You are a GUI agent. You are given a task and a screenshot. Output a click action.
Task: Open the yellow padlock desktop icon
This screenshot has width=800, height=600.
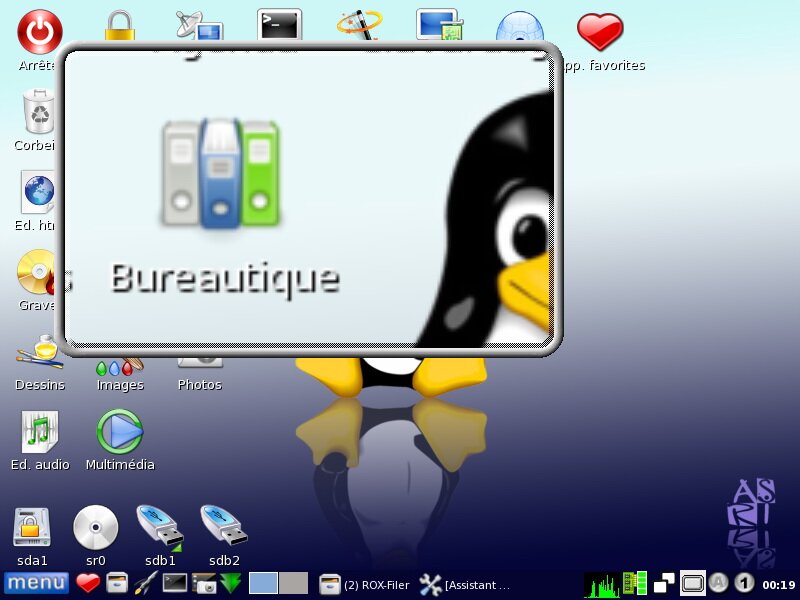(x=120, y=26)
